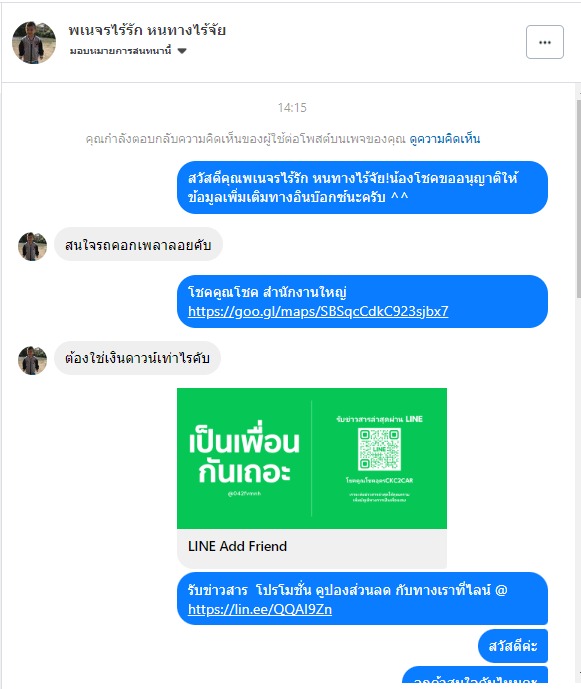Click the 14:15 timestamp
Viewport: 581px width, 689px height.
point(292,108)
